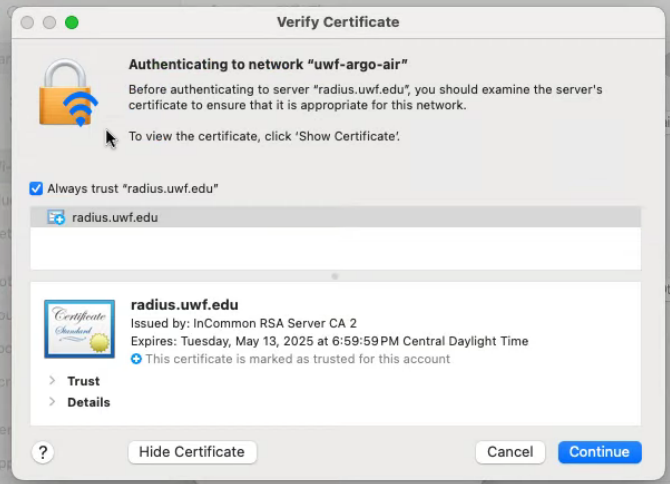The image size is (670, 484).
Task: Cancel the certificate verification
Action: point(510,452)
